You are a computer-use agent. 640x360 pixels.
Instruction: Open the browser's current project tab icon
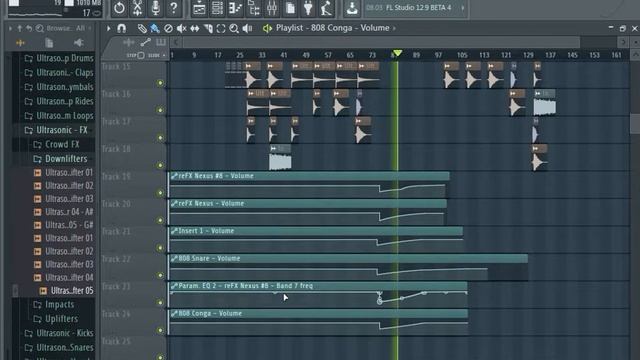49,43
